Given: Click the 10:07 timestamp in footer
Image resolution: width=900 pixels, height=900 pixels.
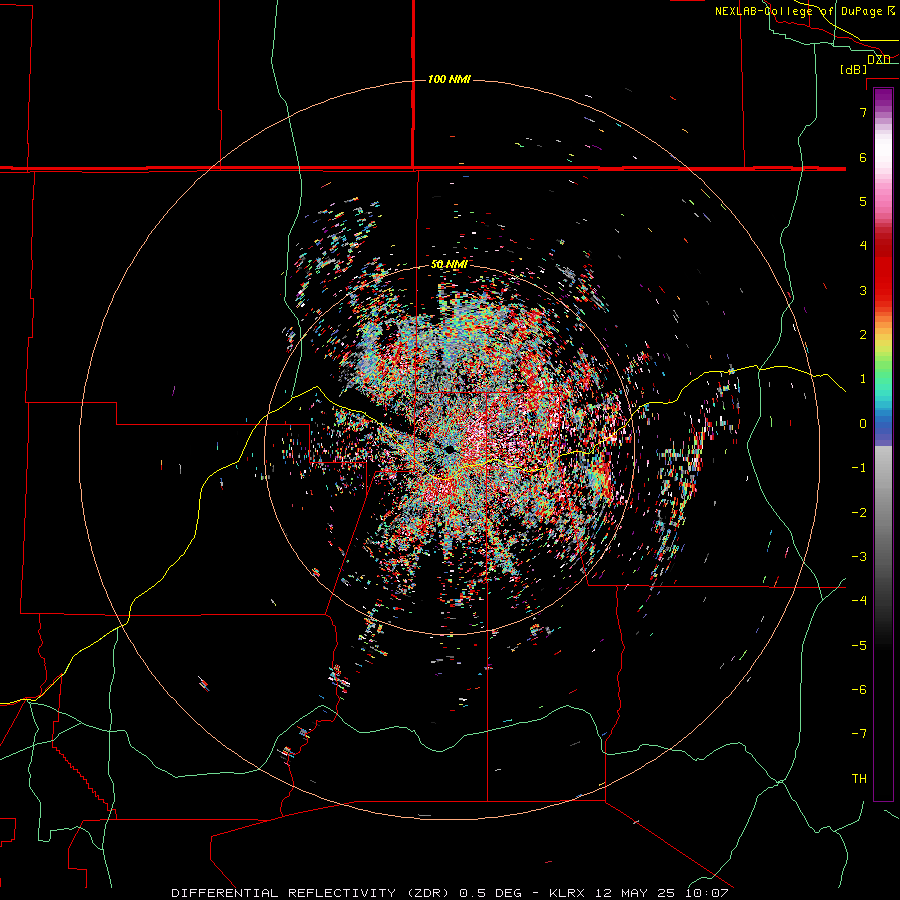Looking at the screenshot, I should point(707,893).
